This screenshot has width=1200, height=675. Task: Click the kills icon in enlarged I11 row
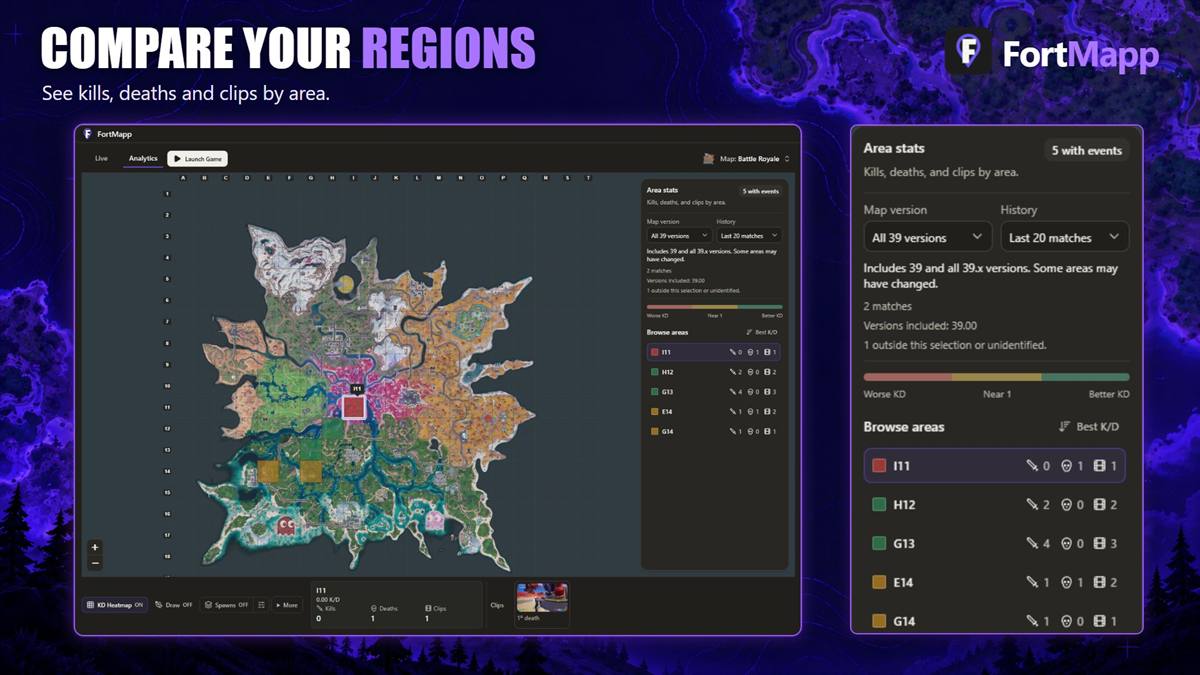pos(1032,466)
